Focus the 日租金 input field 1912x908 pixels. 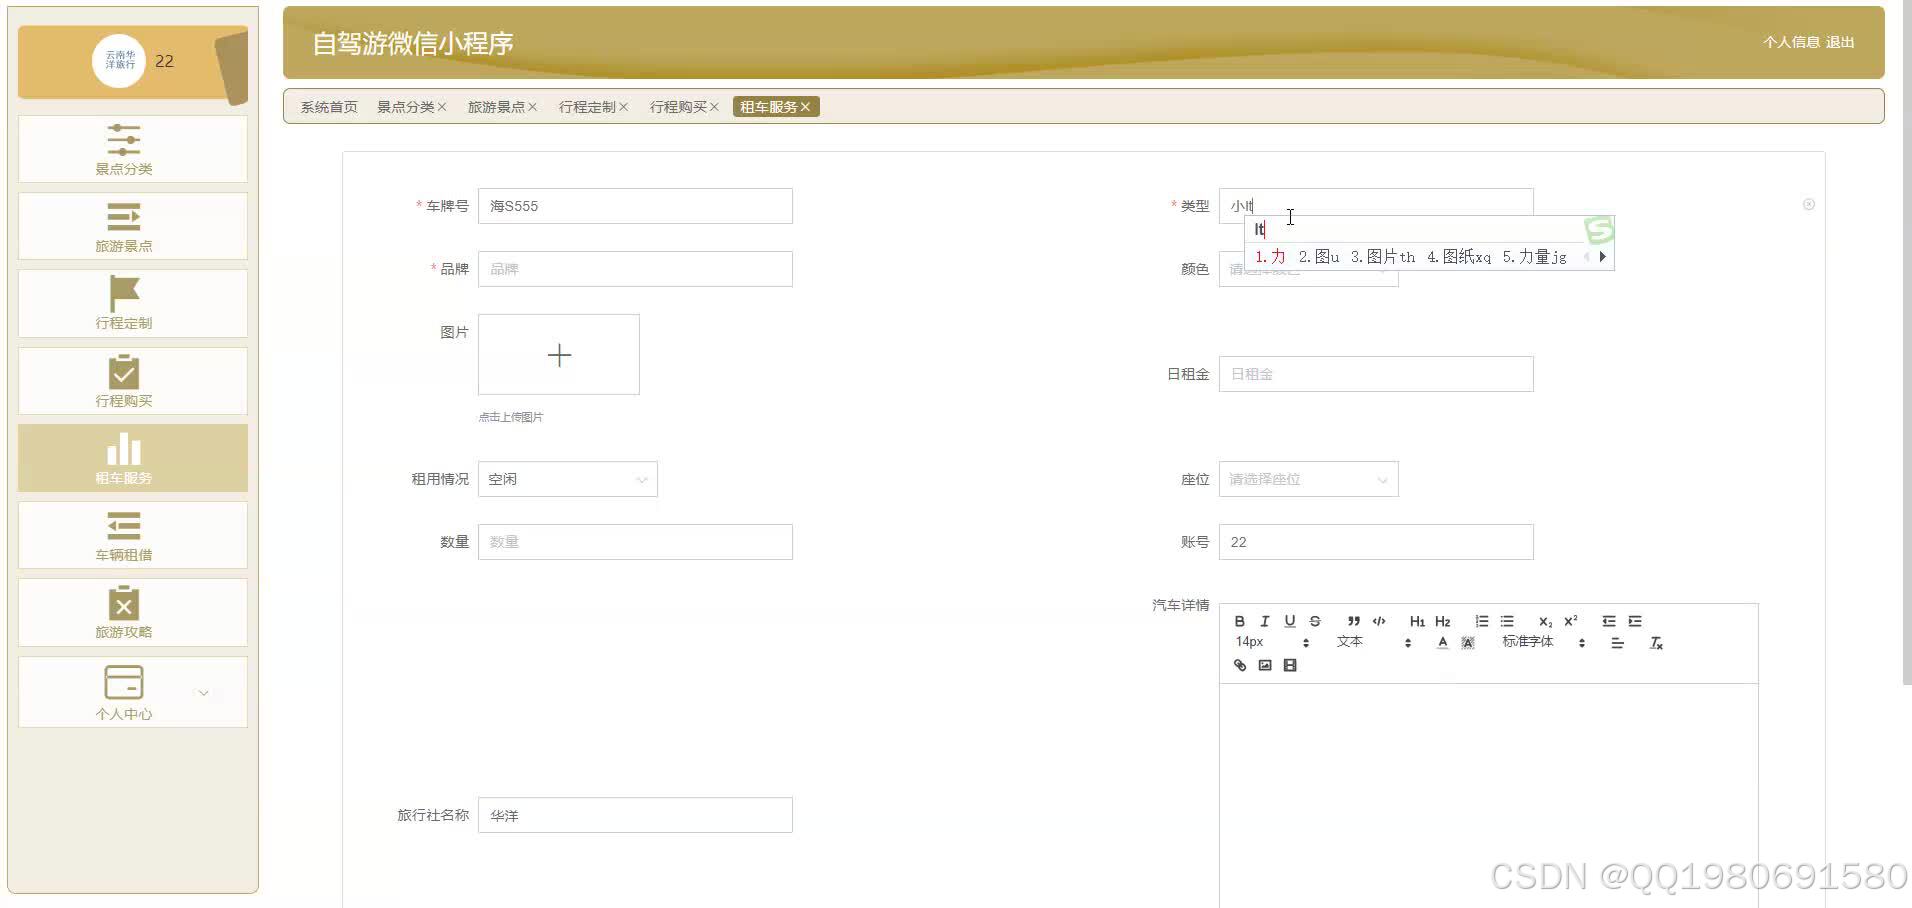[1376, 374]
